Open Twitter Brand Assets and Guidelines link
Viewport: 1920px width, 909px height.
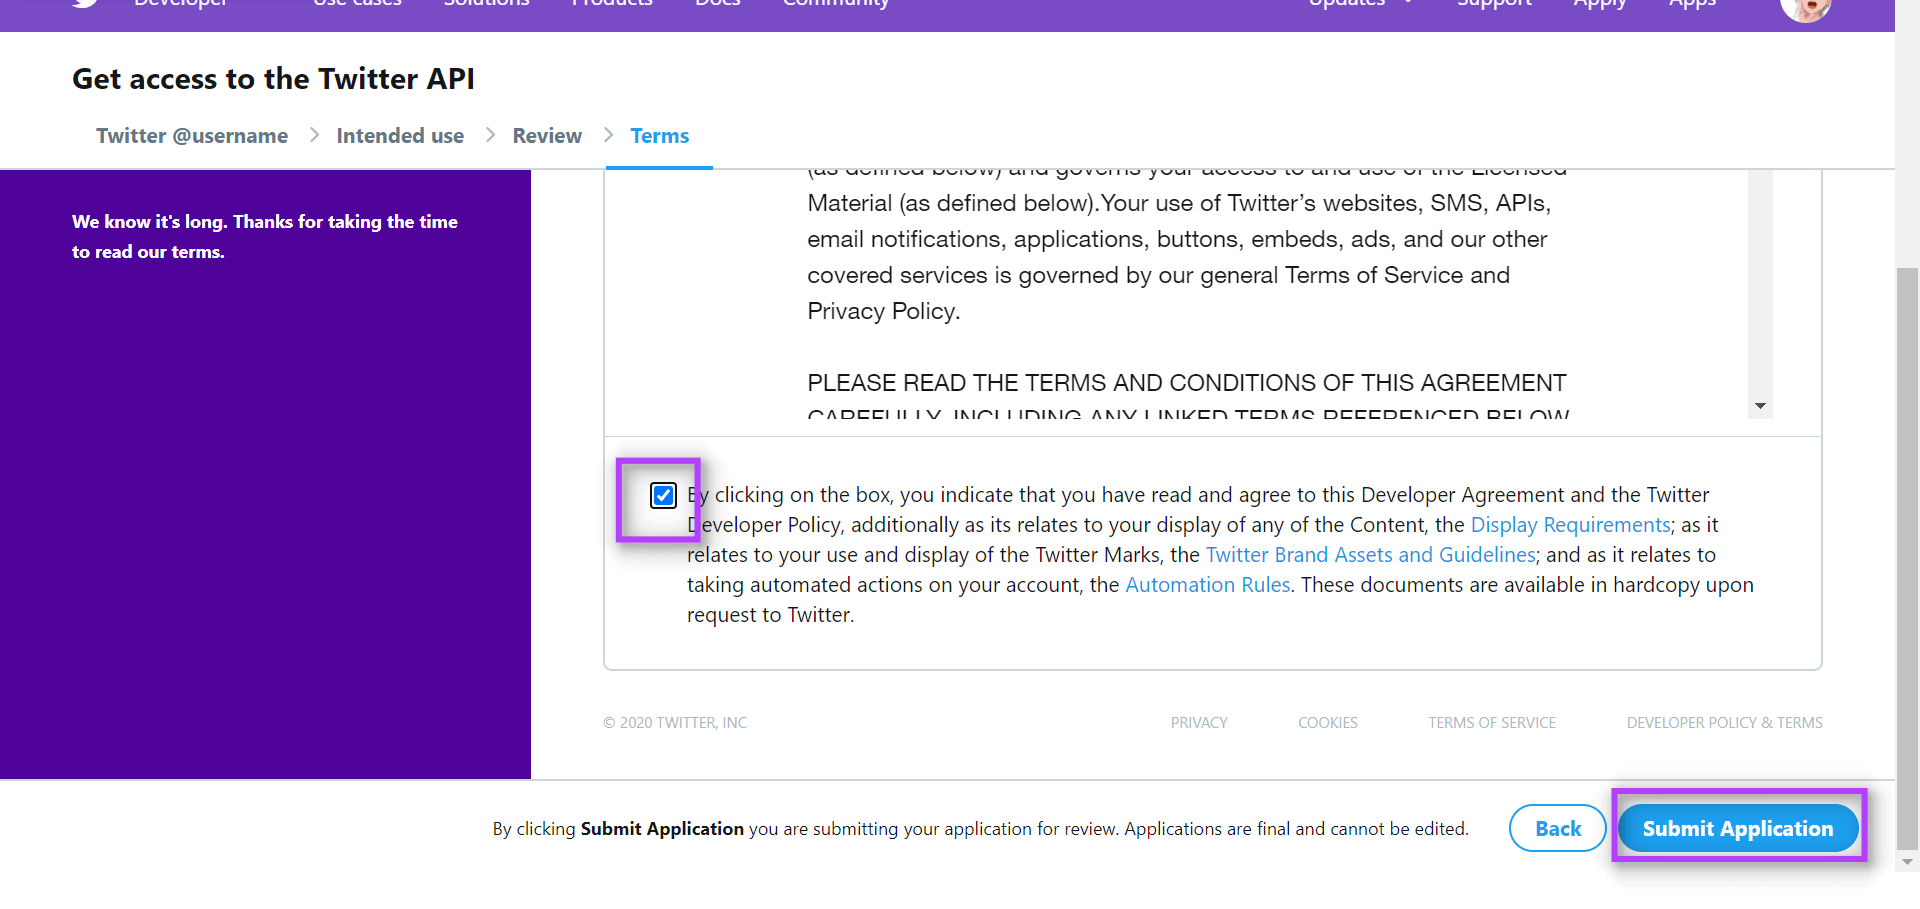tap(1371, 555)
